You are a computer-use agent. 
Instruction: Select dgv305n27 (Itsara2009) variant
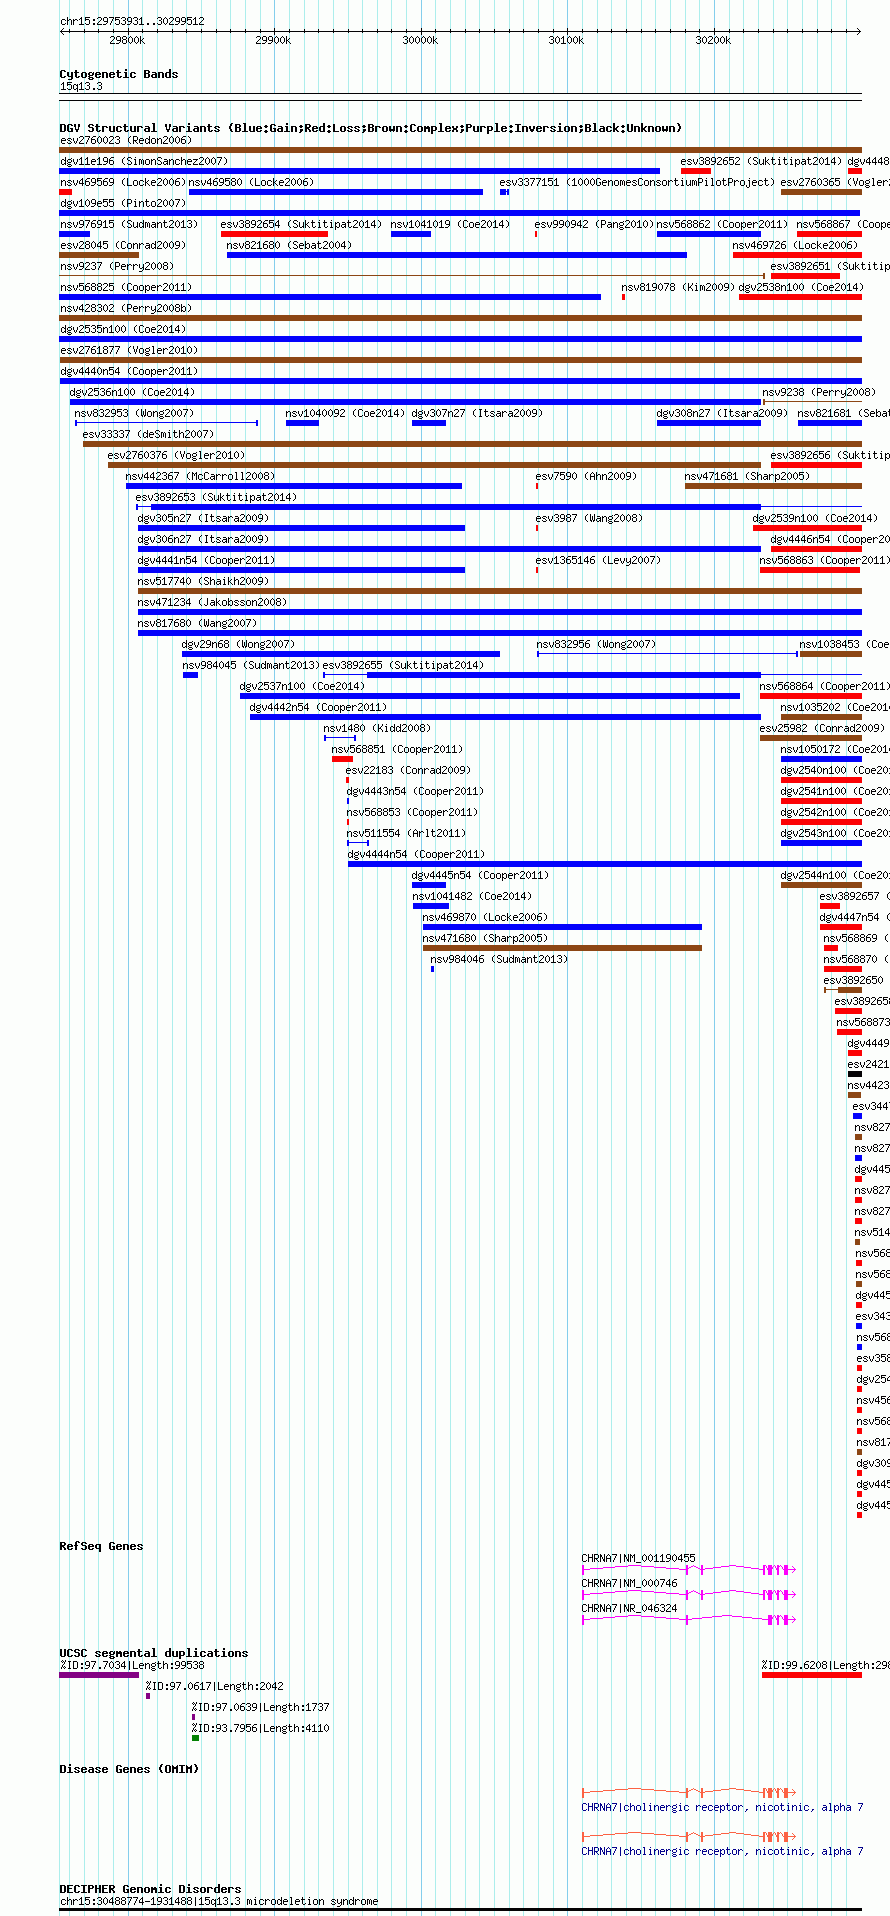pos(203,519)
